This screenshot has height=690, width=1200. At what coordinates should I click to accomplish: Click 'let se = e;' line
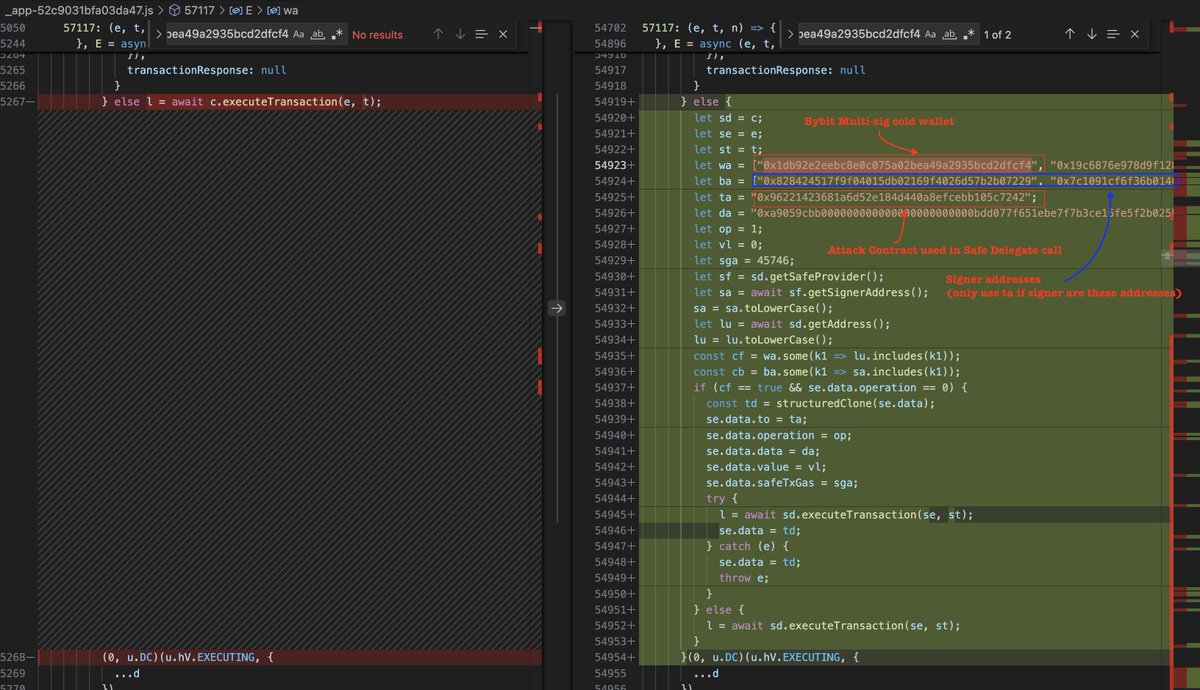tap(727, 133)
